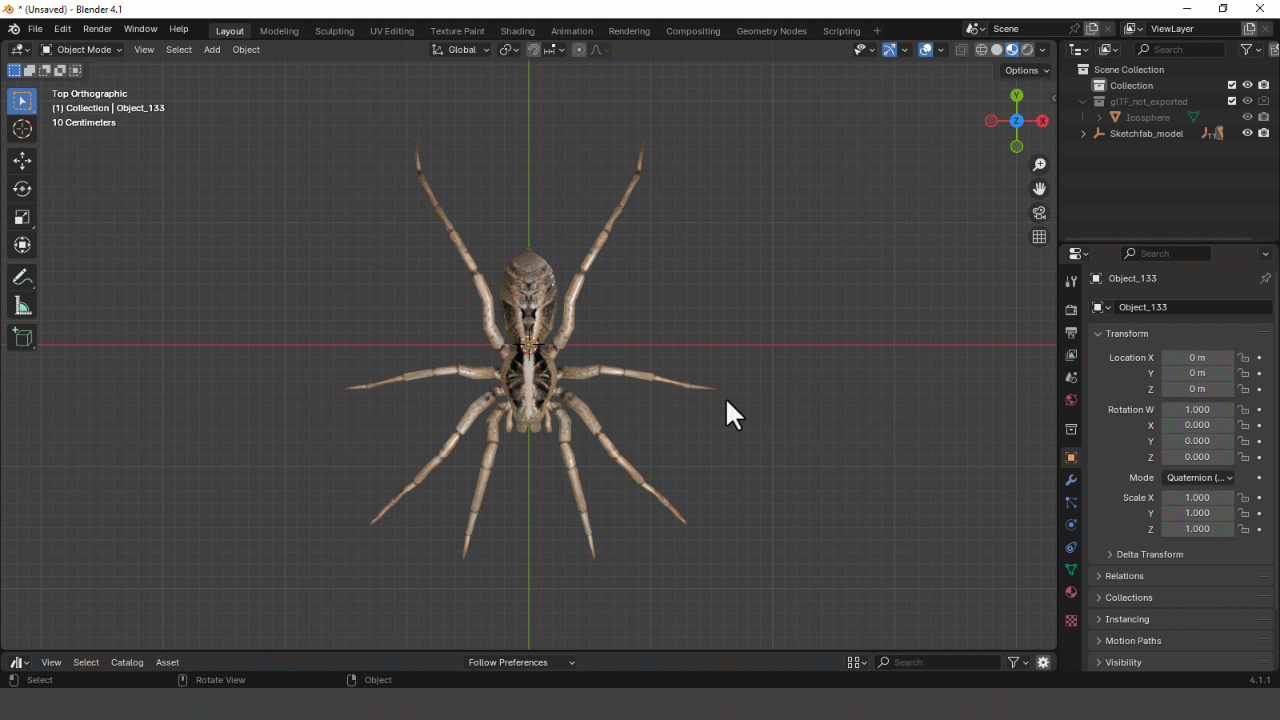Uncheck the Collection exclude checkbox
This screenshot has height=720, width=1280.
[x=1231, y=85]
